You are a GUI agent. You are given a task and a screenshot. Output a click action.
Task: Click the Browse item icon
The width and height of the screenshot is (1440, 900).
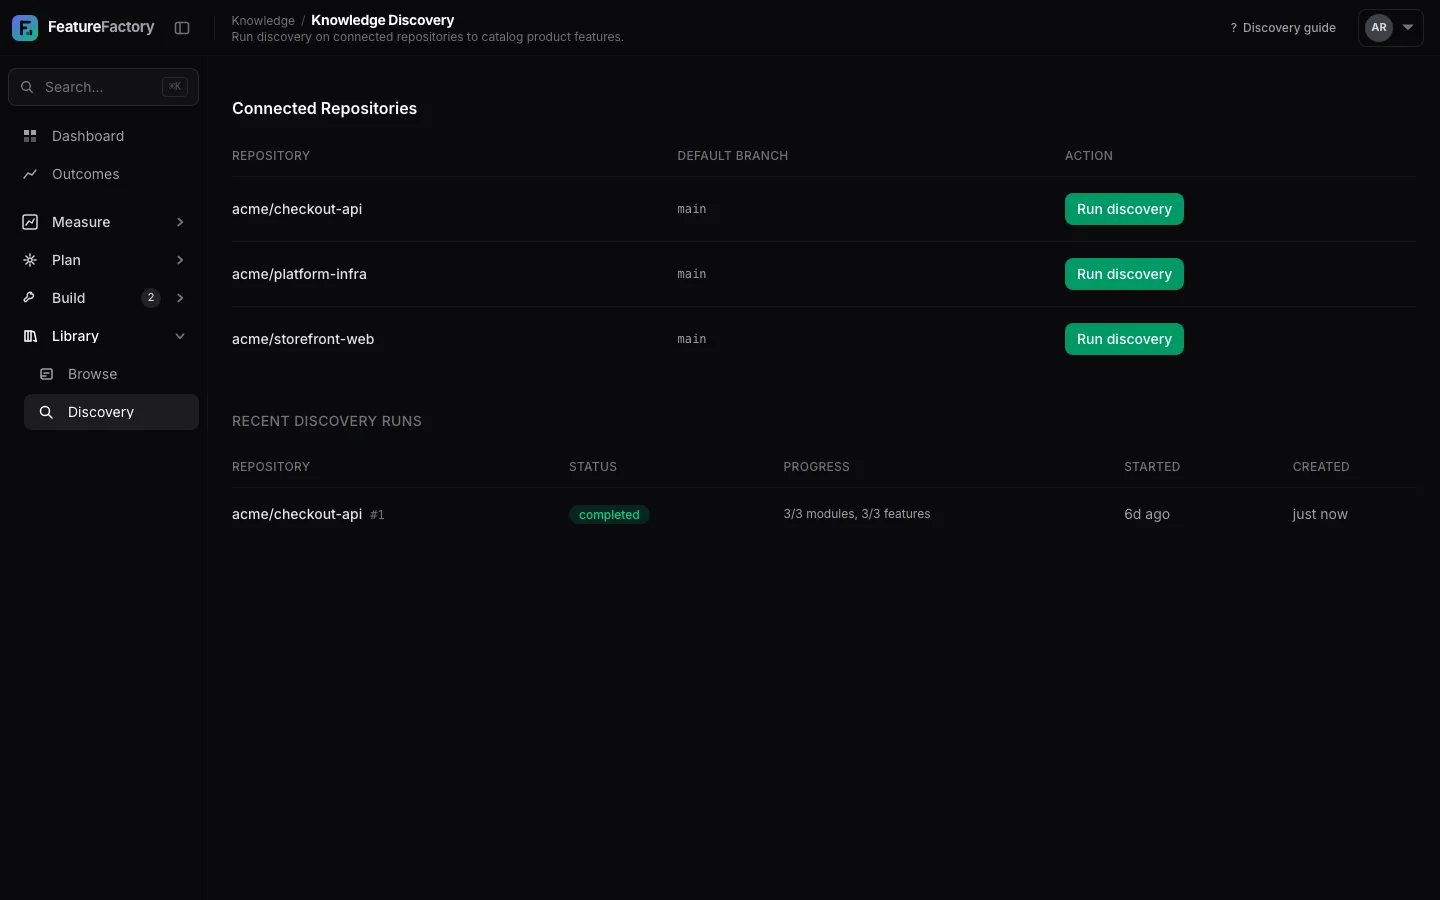[x=46, y=374]
